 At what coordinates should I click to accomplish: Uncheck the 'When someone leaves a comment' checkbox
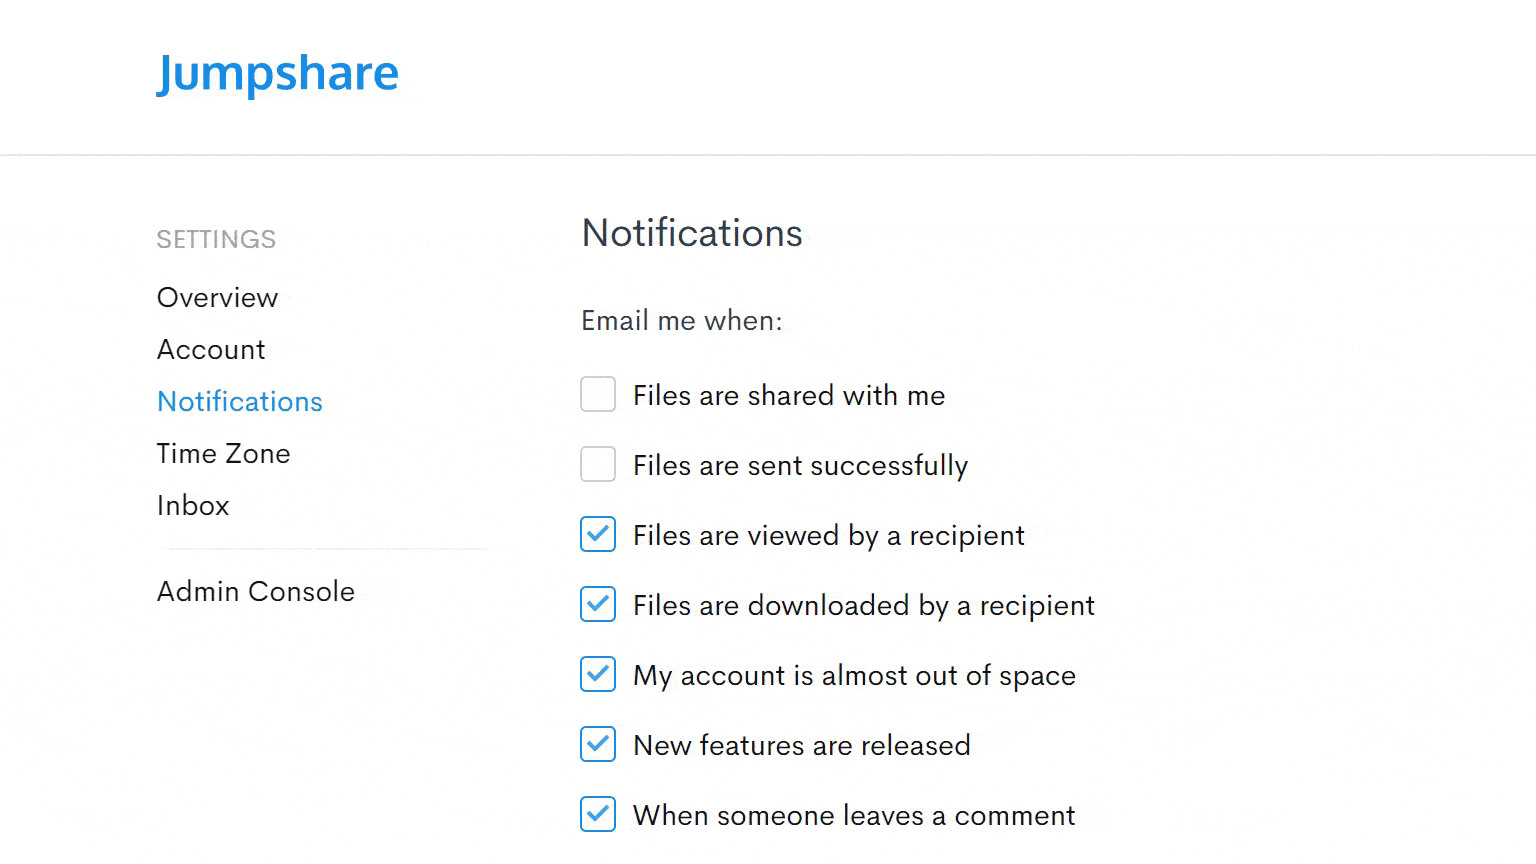point(598,815)
